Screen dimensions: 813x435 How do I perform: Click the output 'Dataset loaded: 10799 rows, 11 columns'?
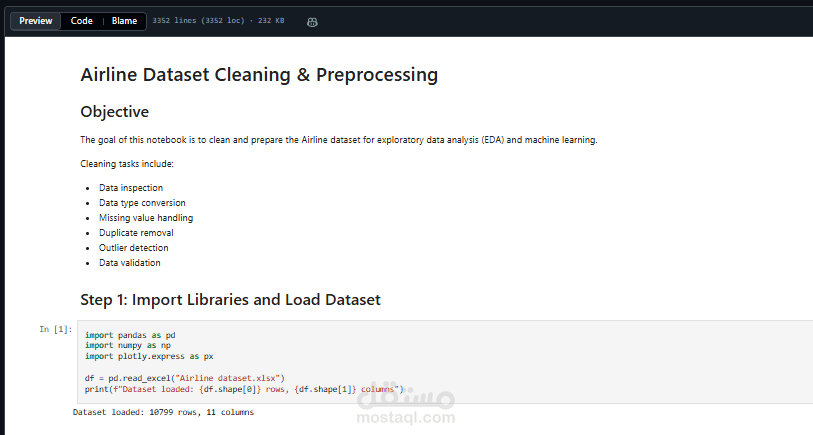click(x=163, y=412)
